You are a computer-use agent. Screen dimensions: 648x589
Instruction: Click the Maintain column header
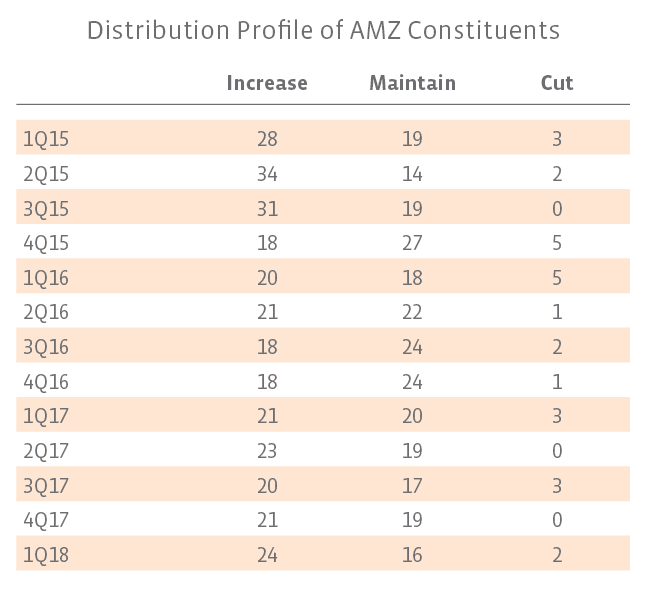[412, 82]
